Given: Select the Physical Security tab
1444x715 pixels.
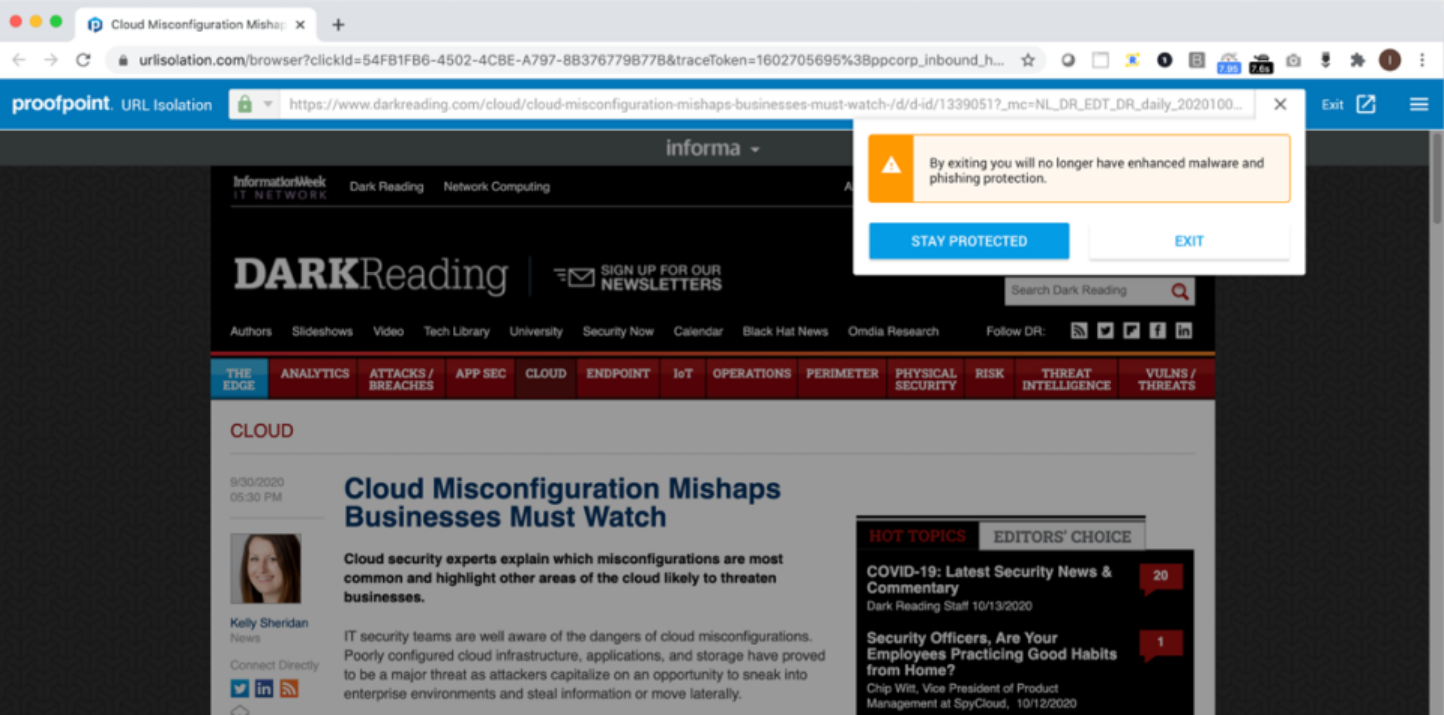Looking at the screenshot, I should (925, 379).
